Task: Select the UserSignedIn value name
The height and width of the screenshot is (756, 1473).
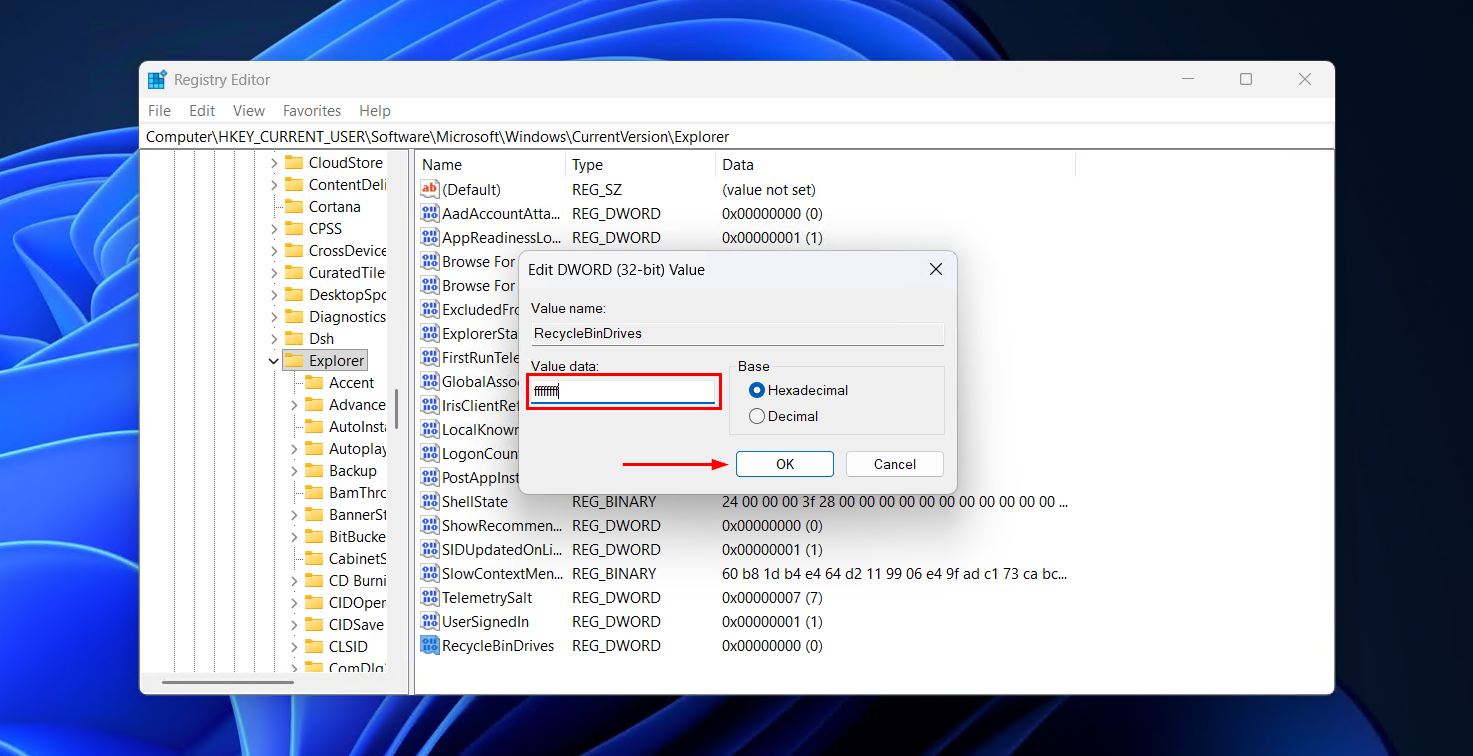Action: pos(485,621)
